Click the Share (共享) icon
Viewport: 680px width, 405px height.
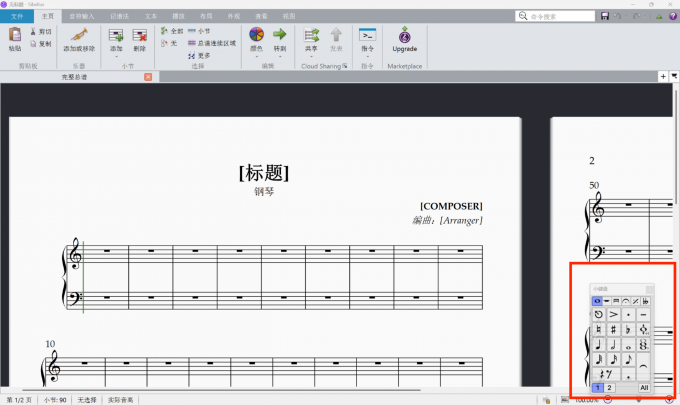311,35
